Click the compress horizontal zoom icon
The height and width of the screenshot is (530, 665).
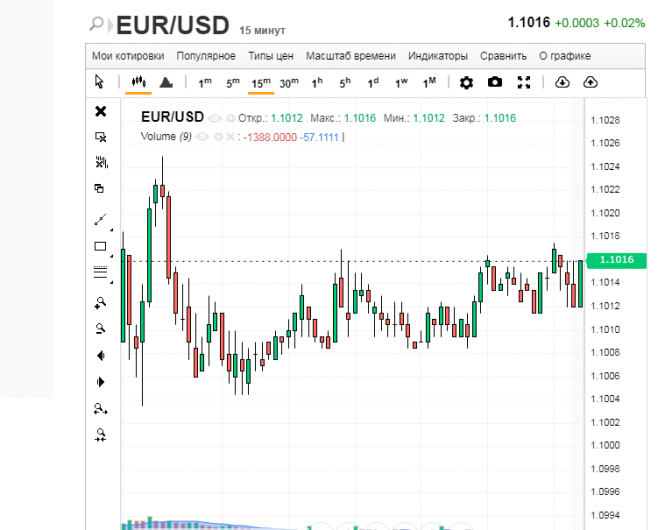tap(101, 435)
